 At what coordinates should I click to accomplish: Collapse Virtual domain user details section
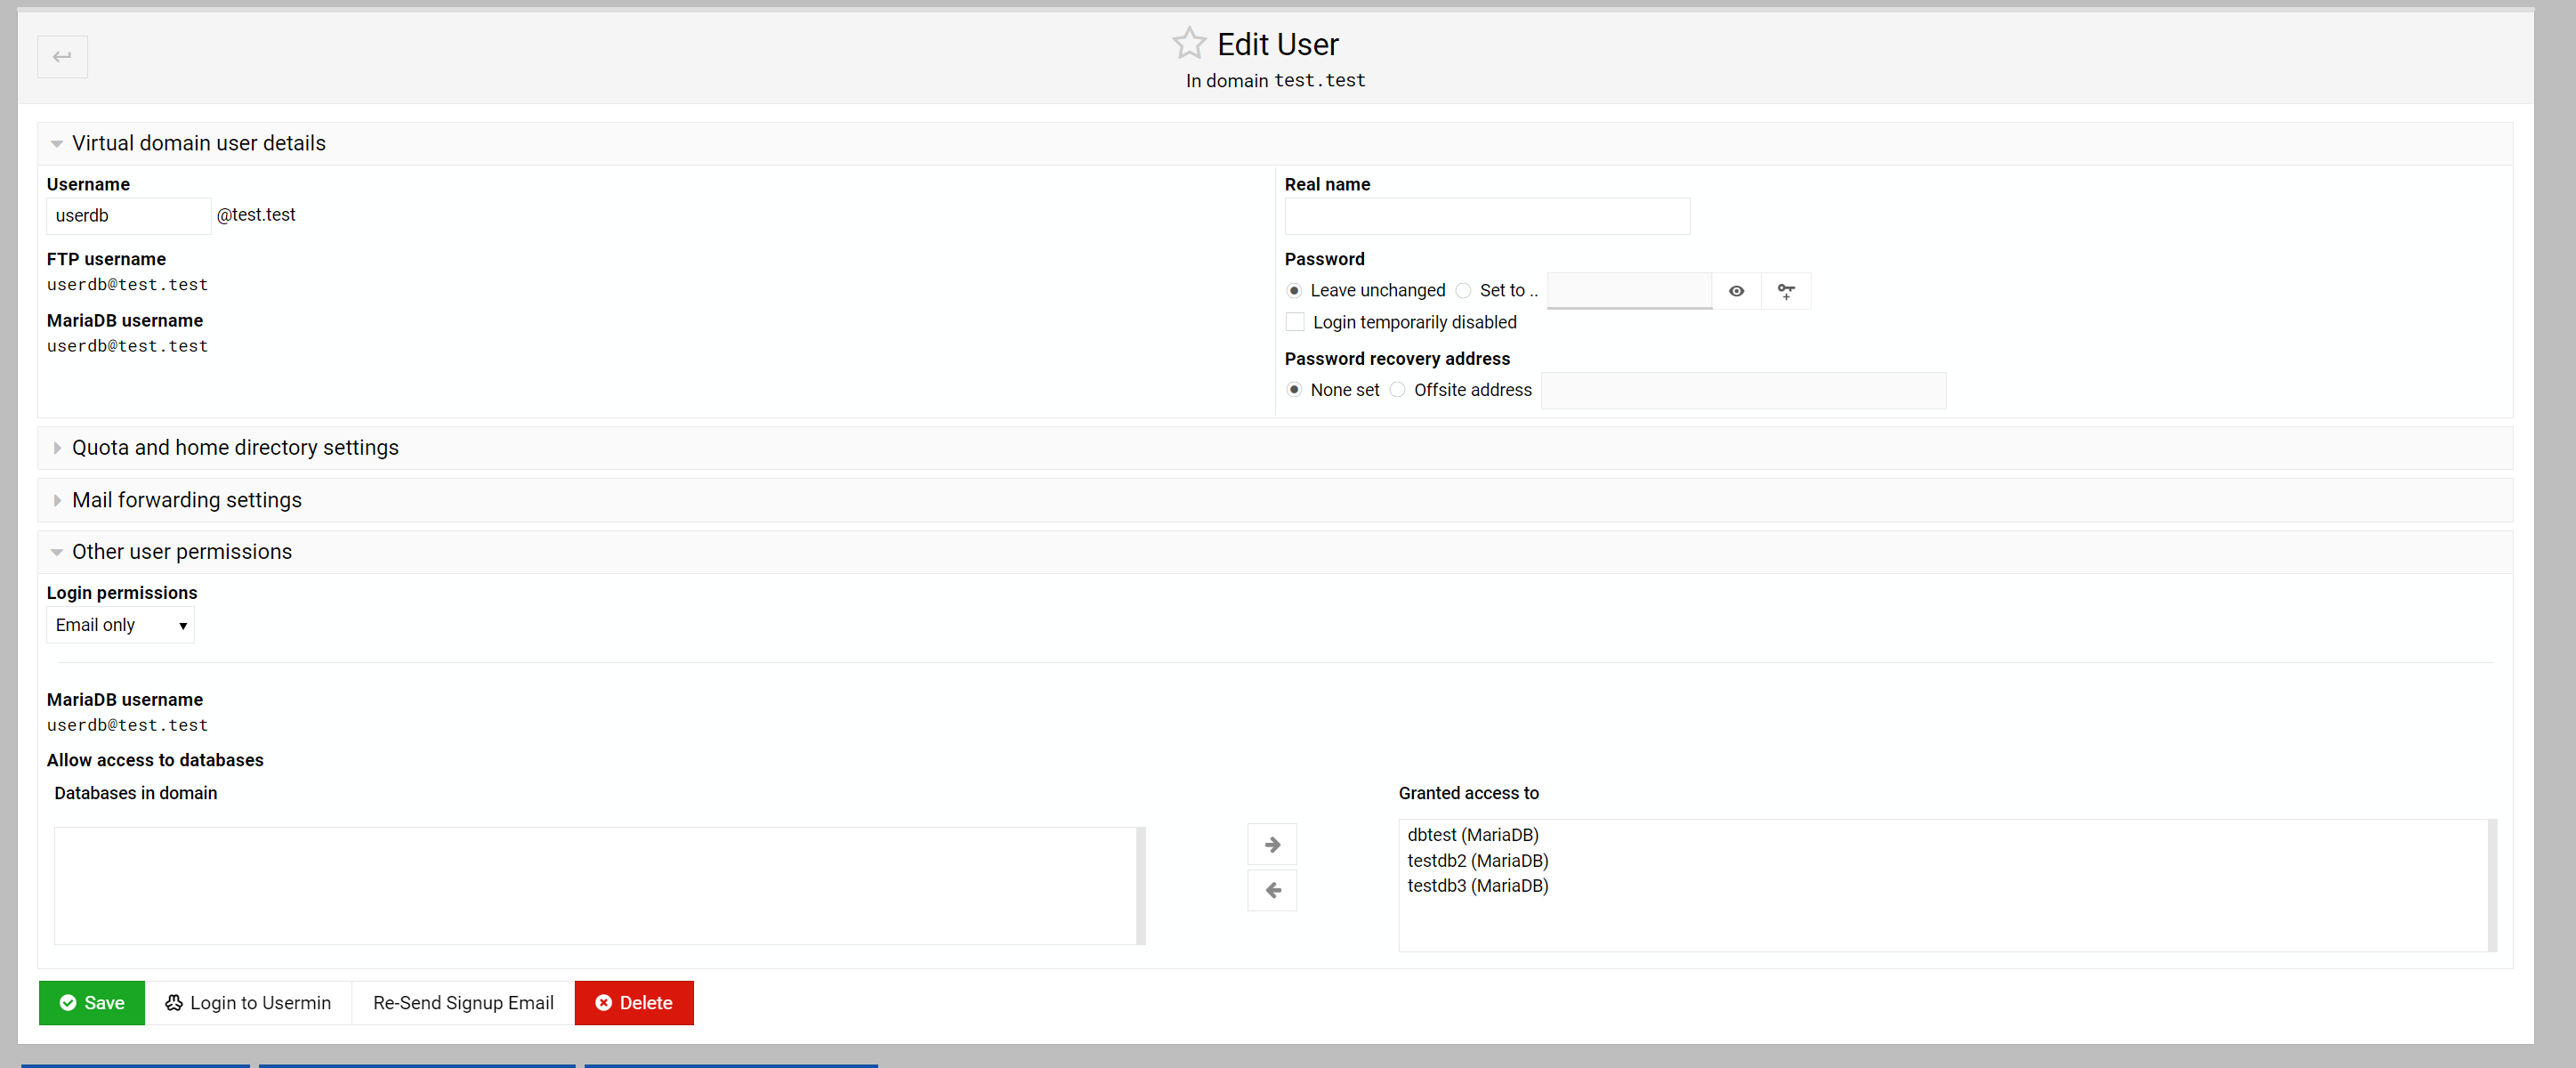1275,143
